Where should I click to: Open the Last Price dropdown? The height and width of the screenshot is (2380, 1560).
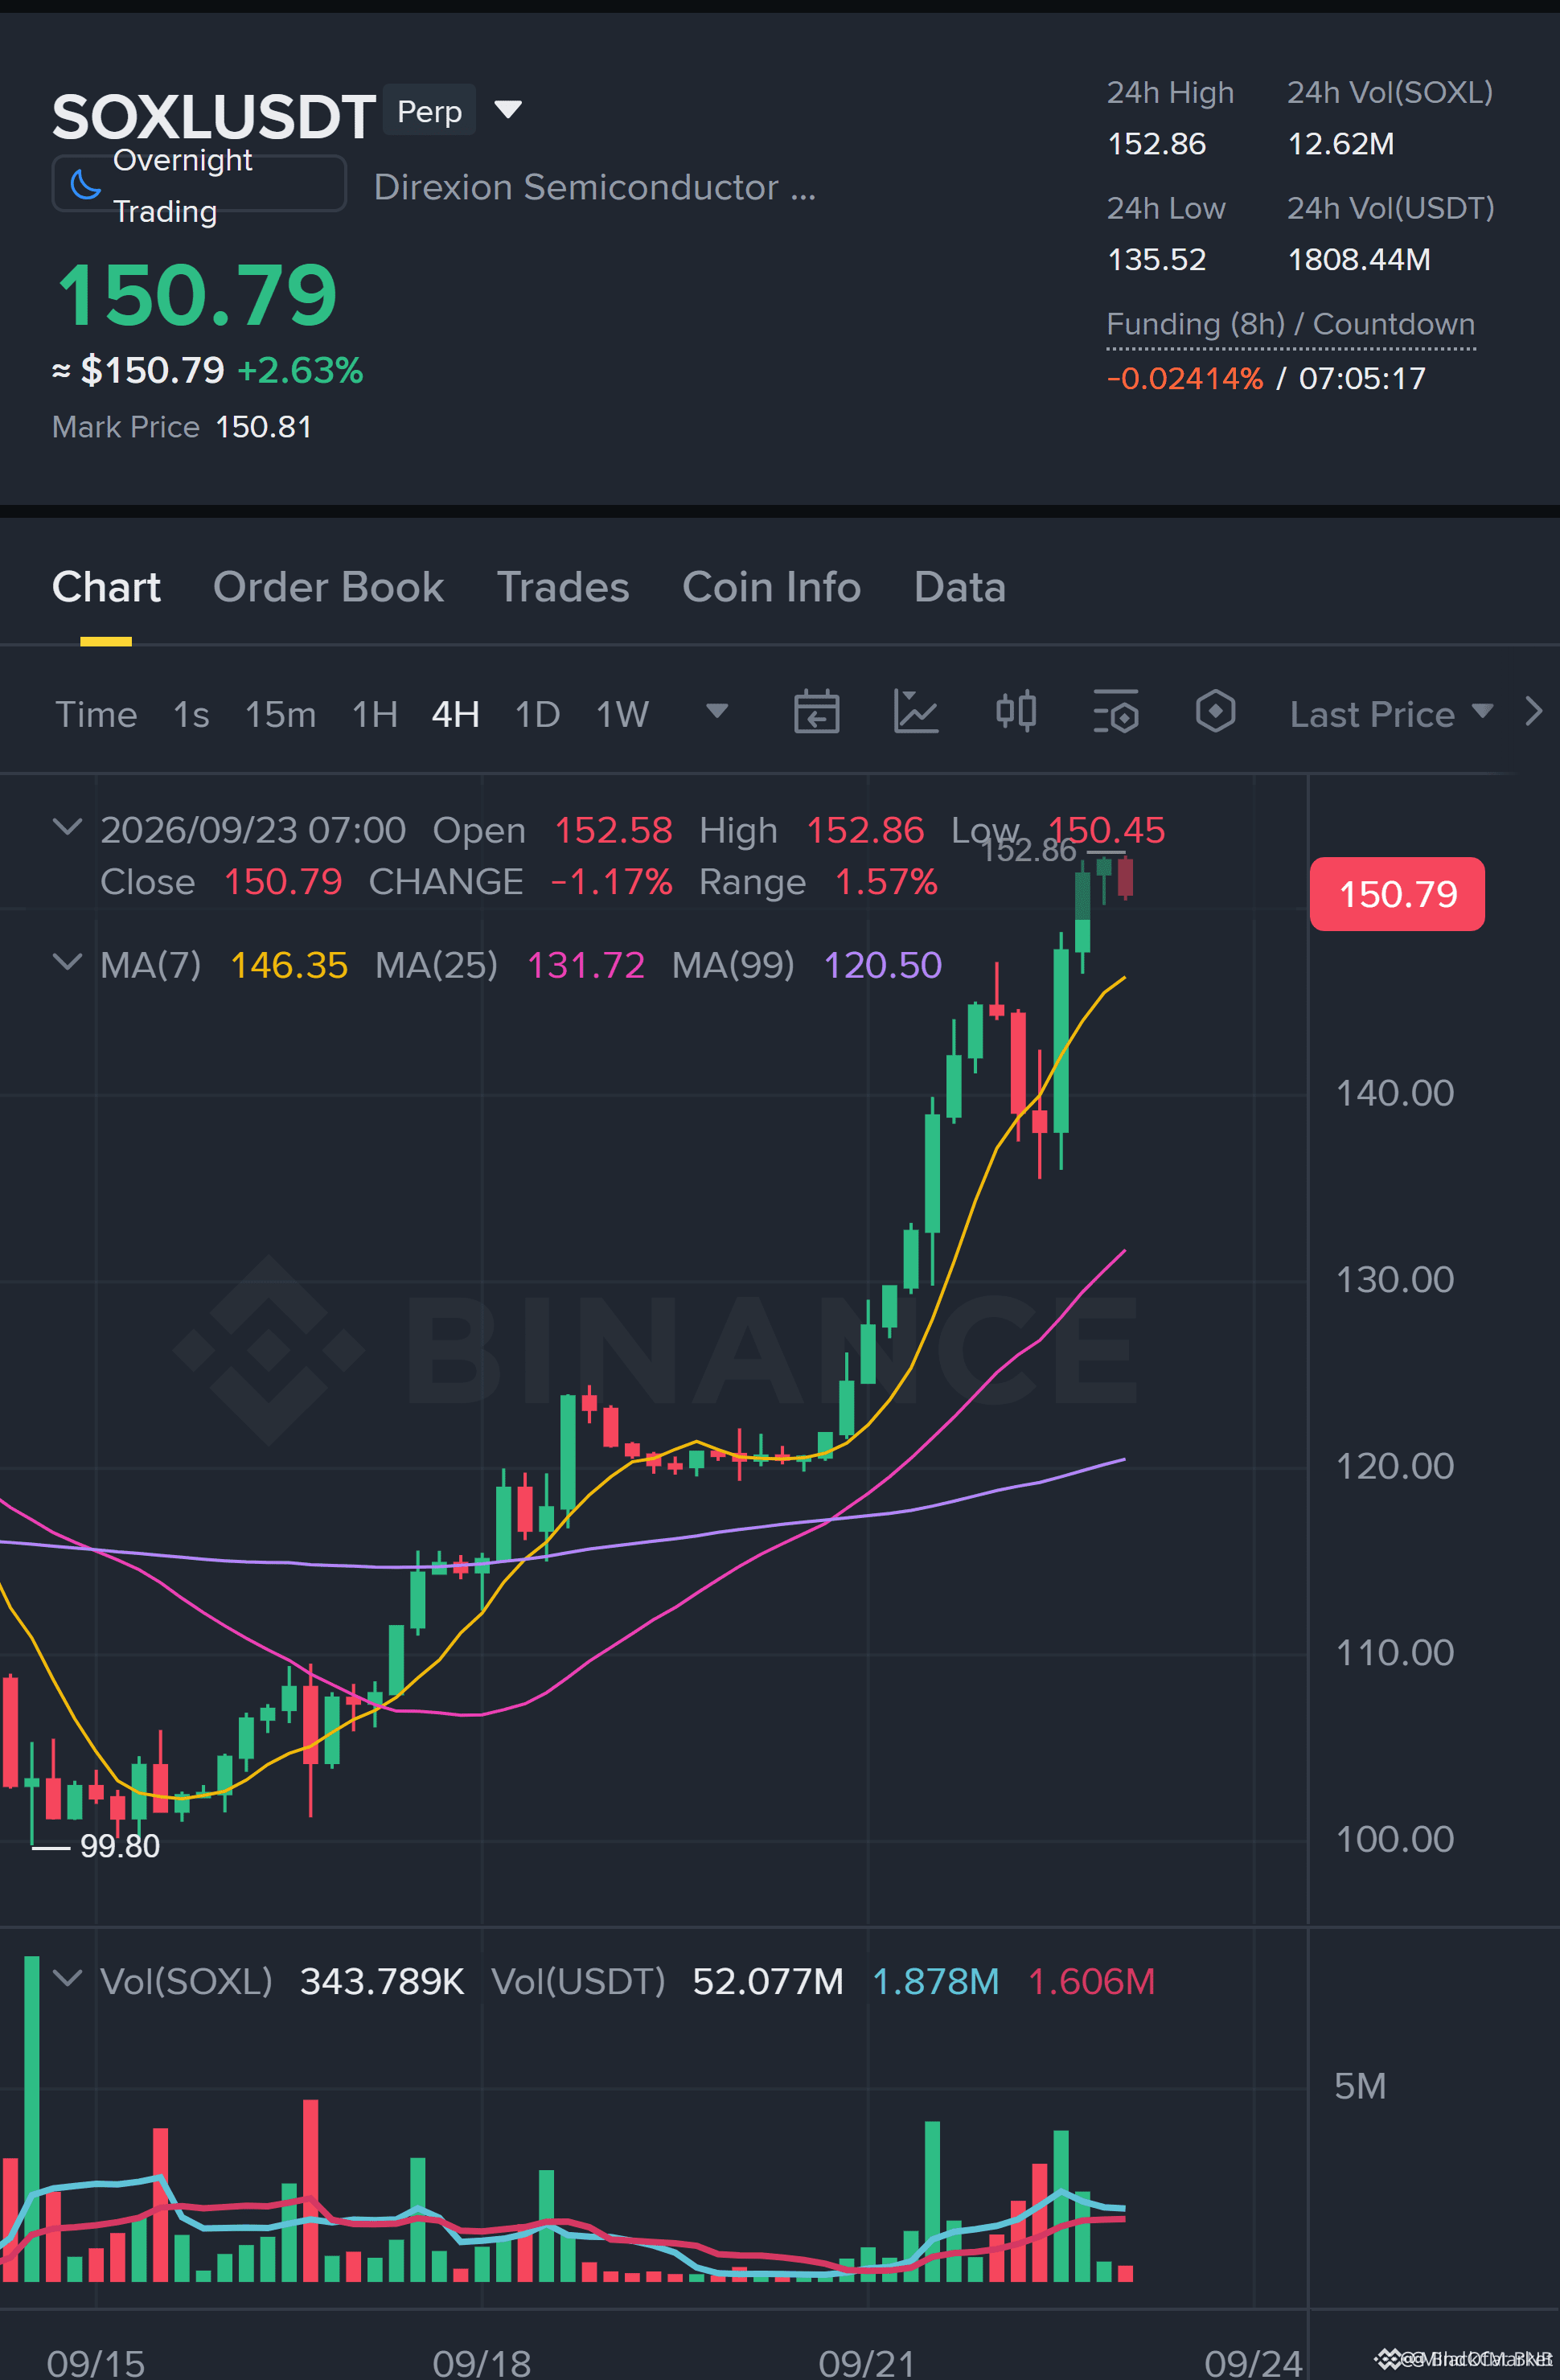1391,715
